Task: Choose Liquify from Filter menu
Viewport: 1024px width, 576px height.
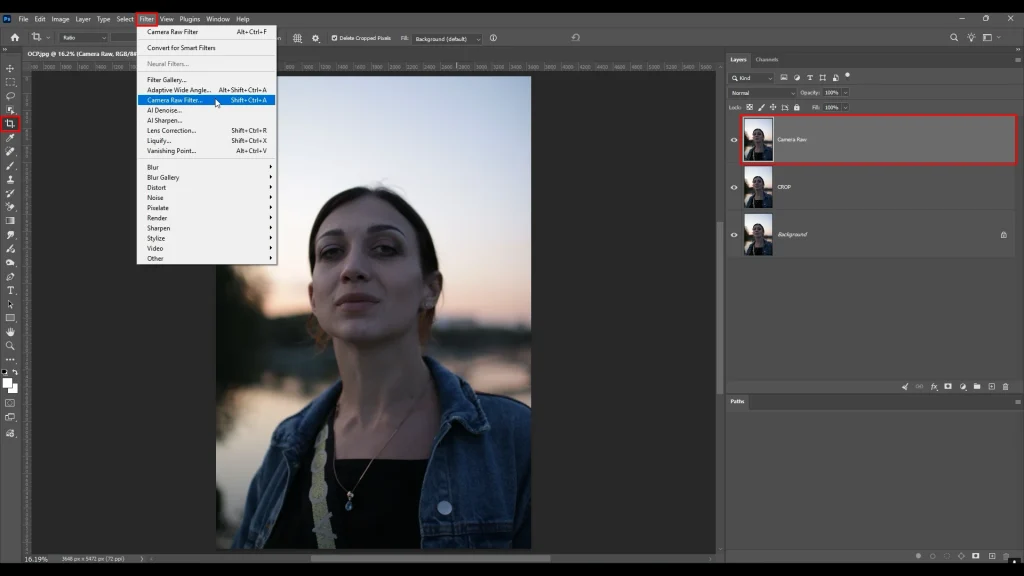Action: (x=206, y=140)
